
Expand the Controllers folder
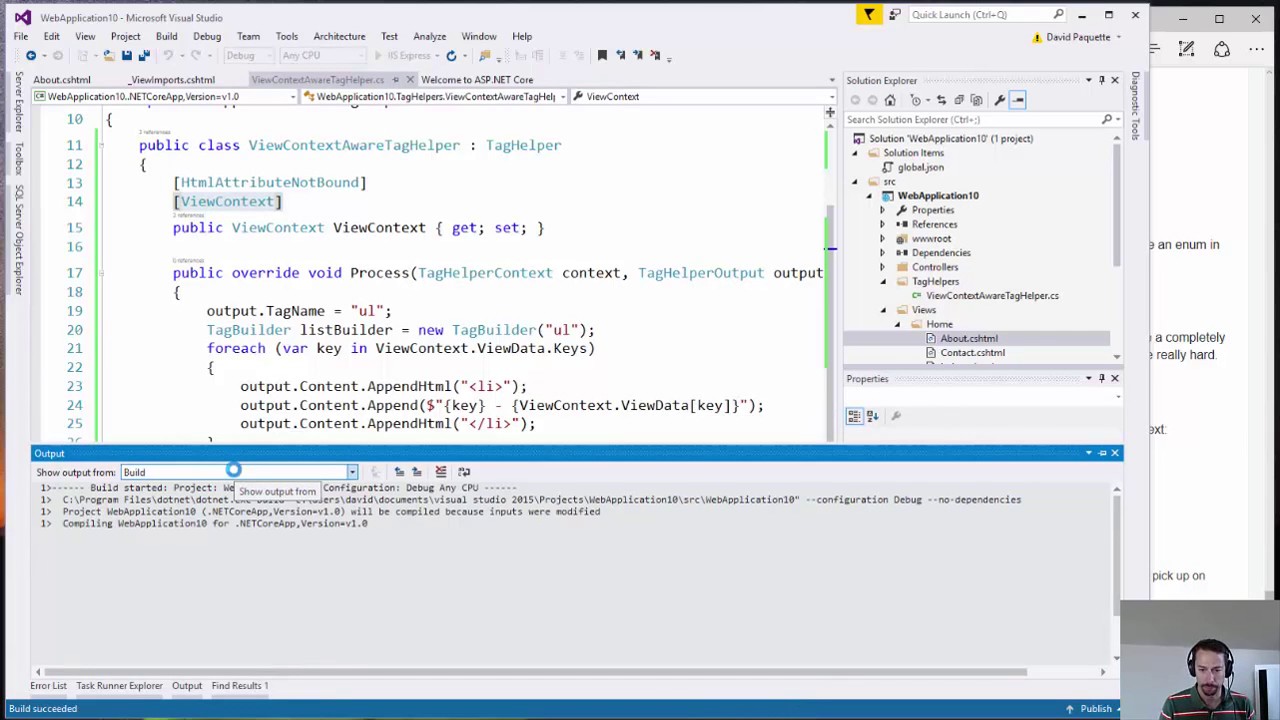tap(882, 267)
